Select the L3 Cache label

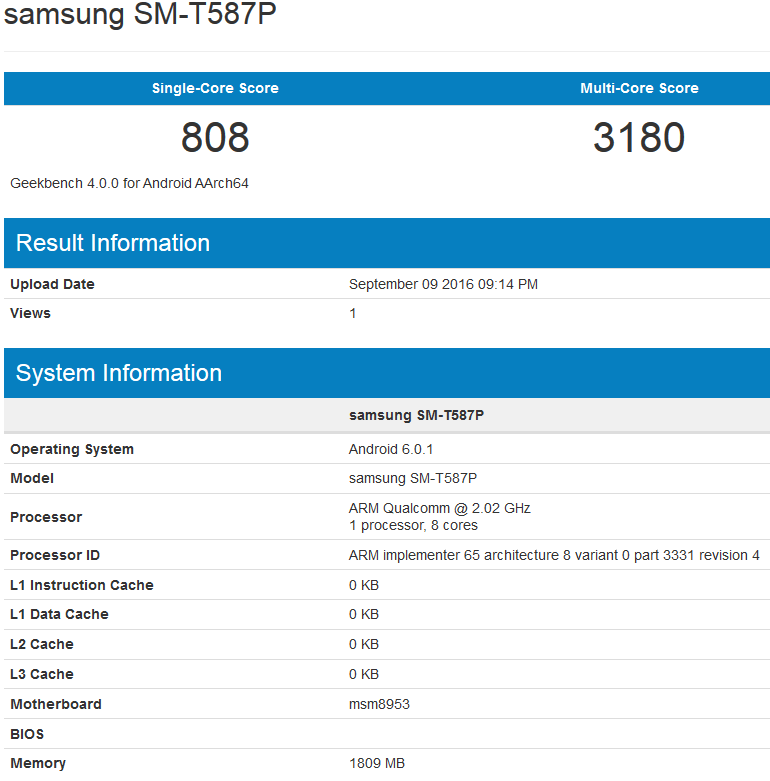pyautogui.click(x=42, y=674)
